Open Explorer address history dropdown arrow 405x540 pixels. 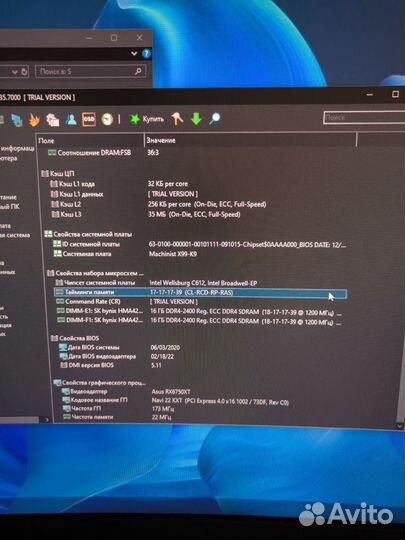coord(14,72)
